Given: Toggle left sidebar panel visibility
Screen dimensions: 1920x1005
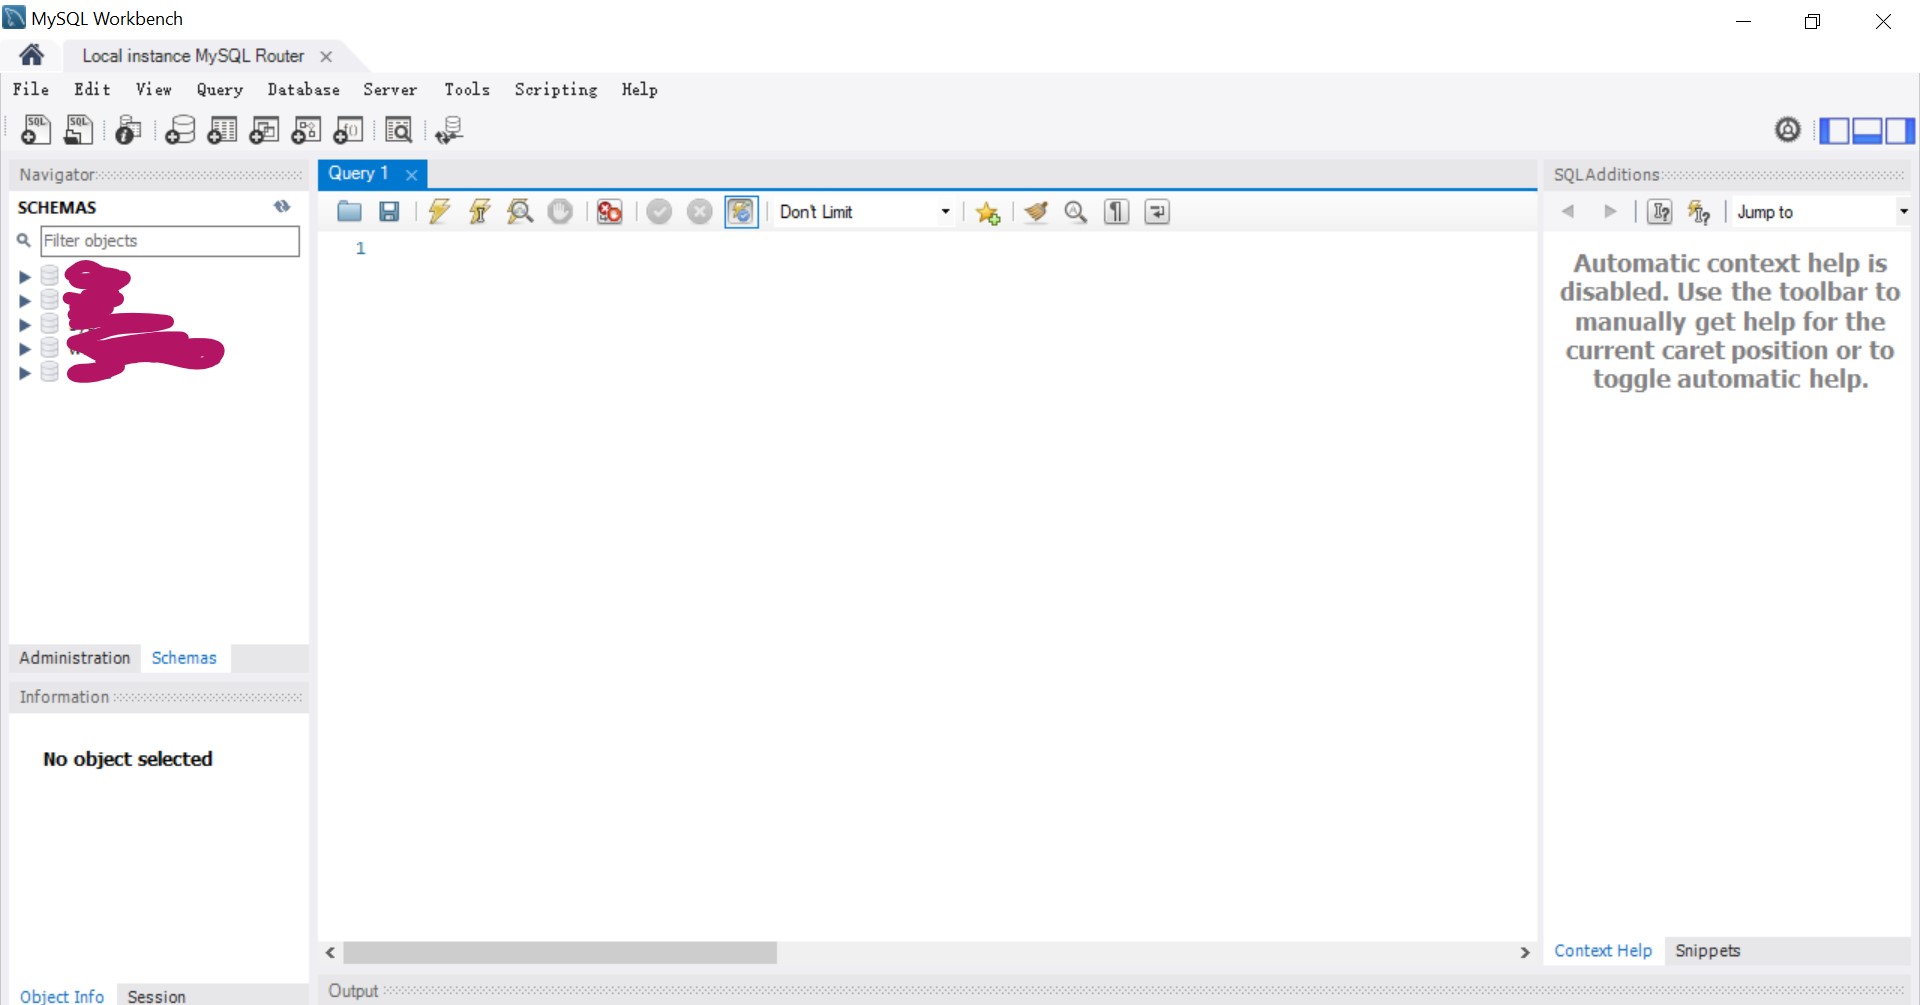Looking at the screenshot, I should [x=1834, y=130].
